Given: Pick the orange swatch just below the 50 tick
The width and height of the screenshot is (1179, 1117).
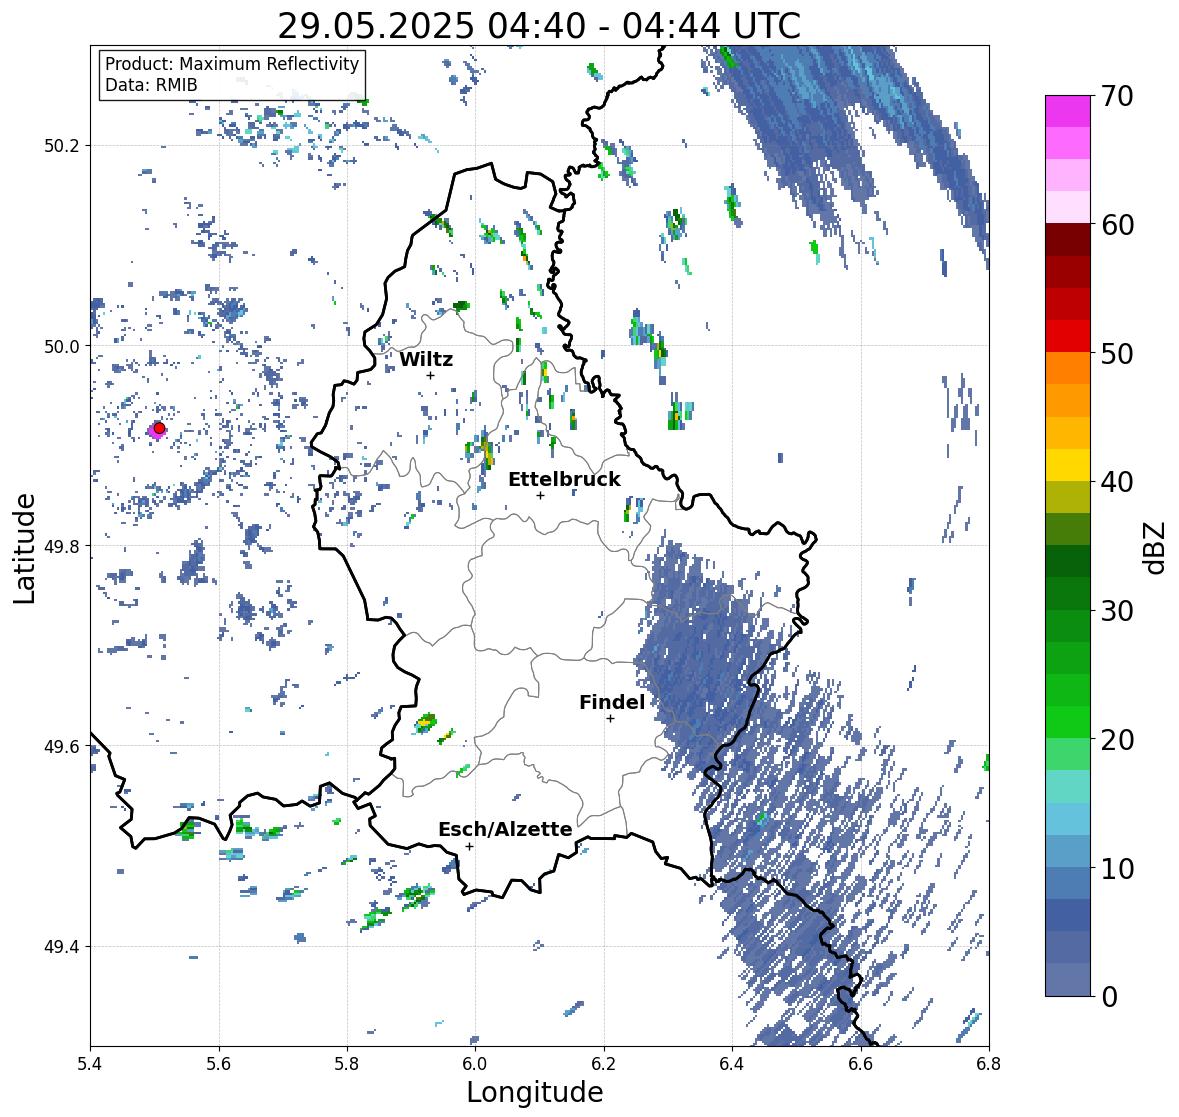Looking at the screenshot, I should point(1068,368).
